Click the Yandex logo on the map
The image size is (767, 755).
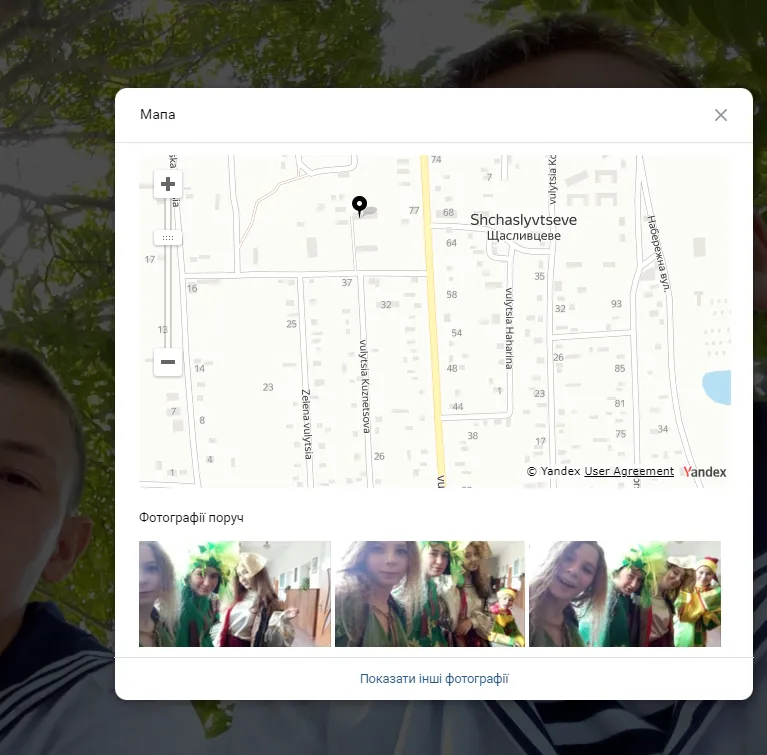(x=705, y=472)
